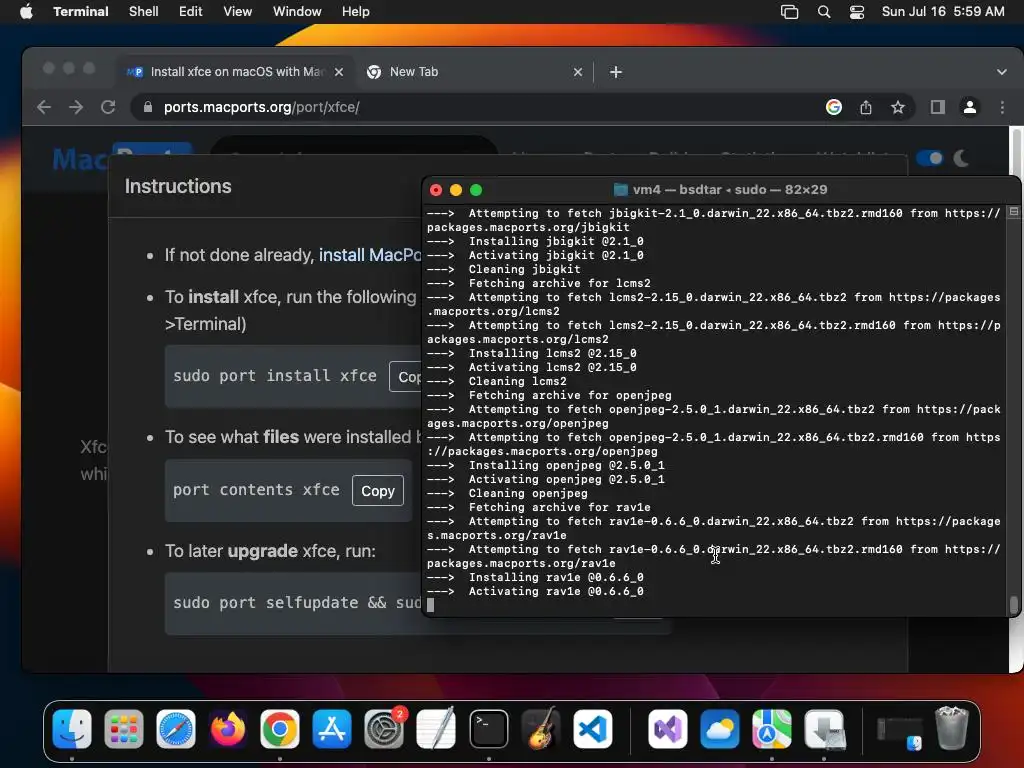Expand Chrome tab search chevron
1024x768 pixels.
[x=1002, y=72]
